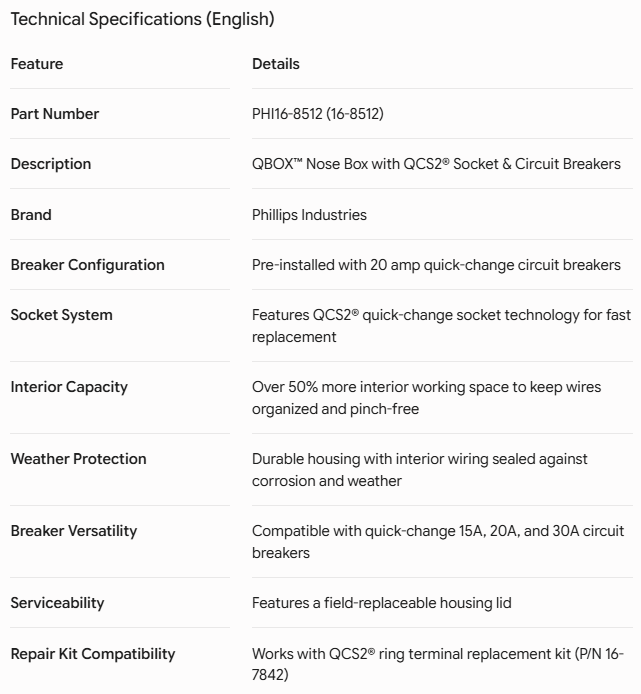The image size is (641, 694).
Task: Click the Breaker Versatility row label
Action: (74, 531)
